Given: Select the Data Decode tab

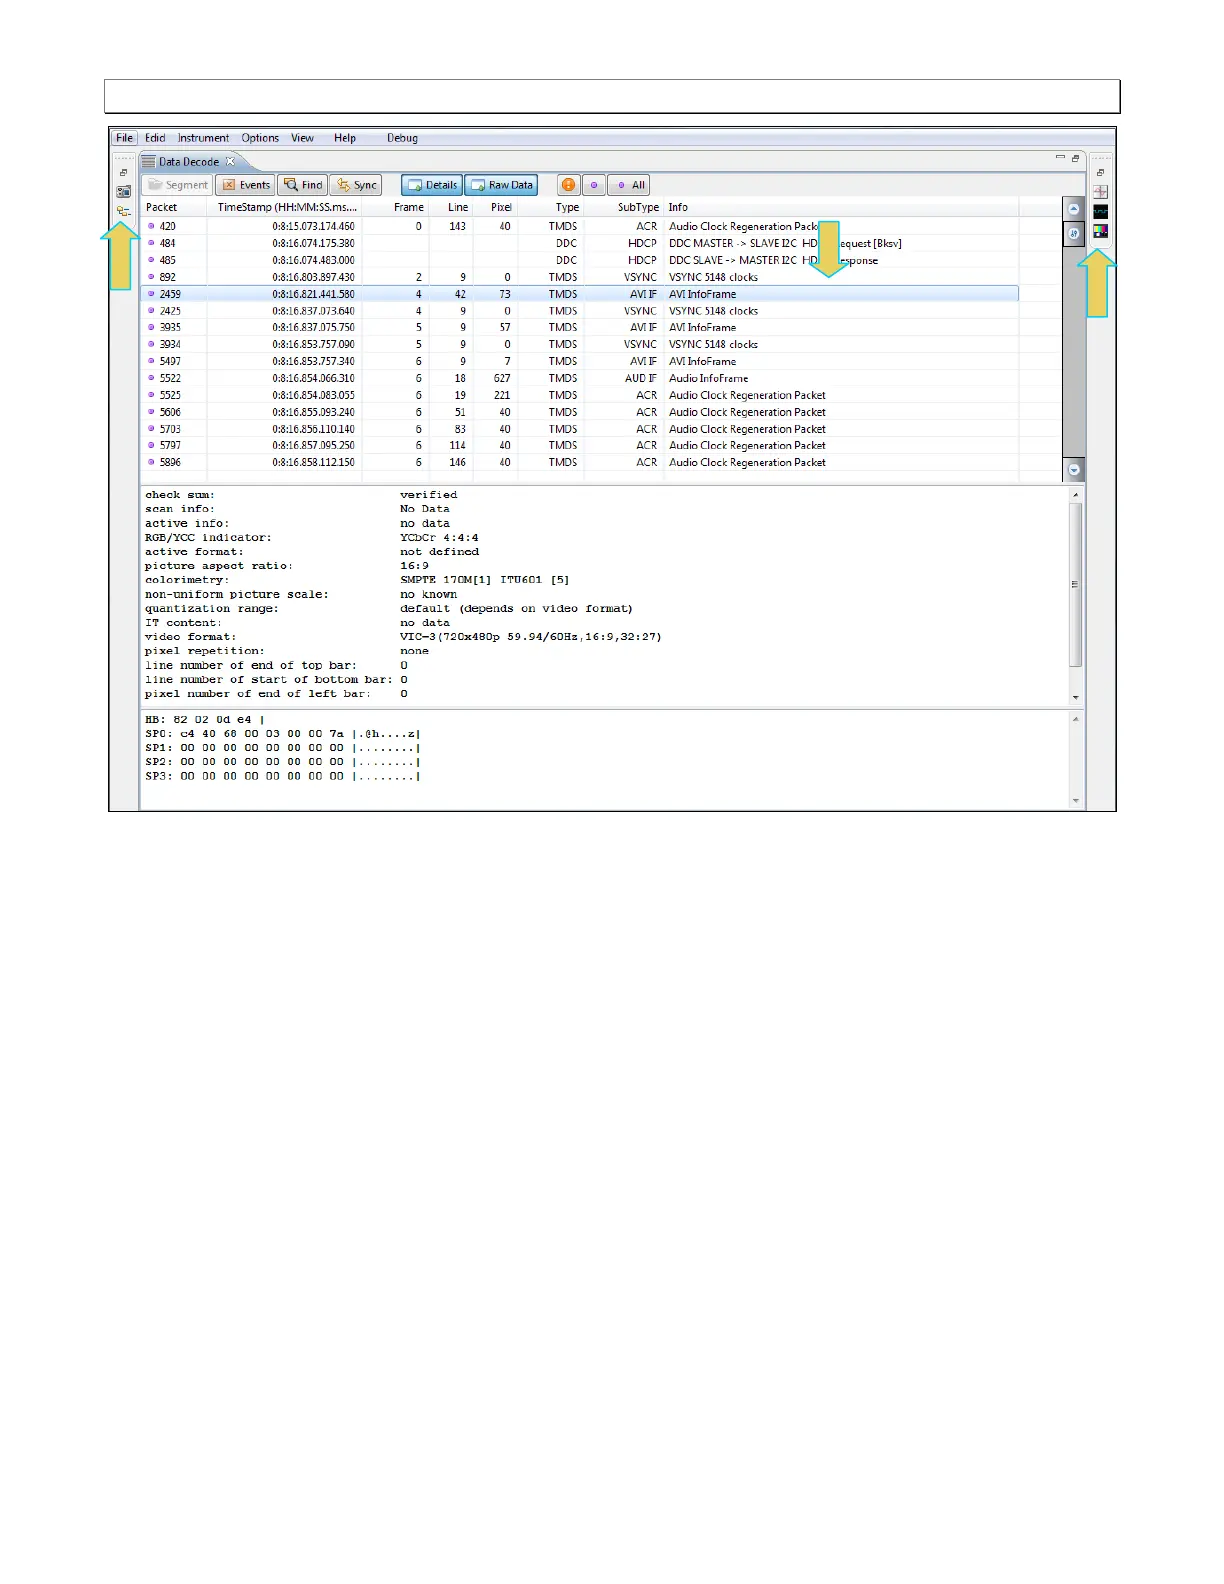Looking at the screenshot, I should click(188, 161).
